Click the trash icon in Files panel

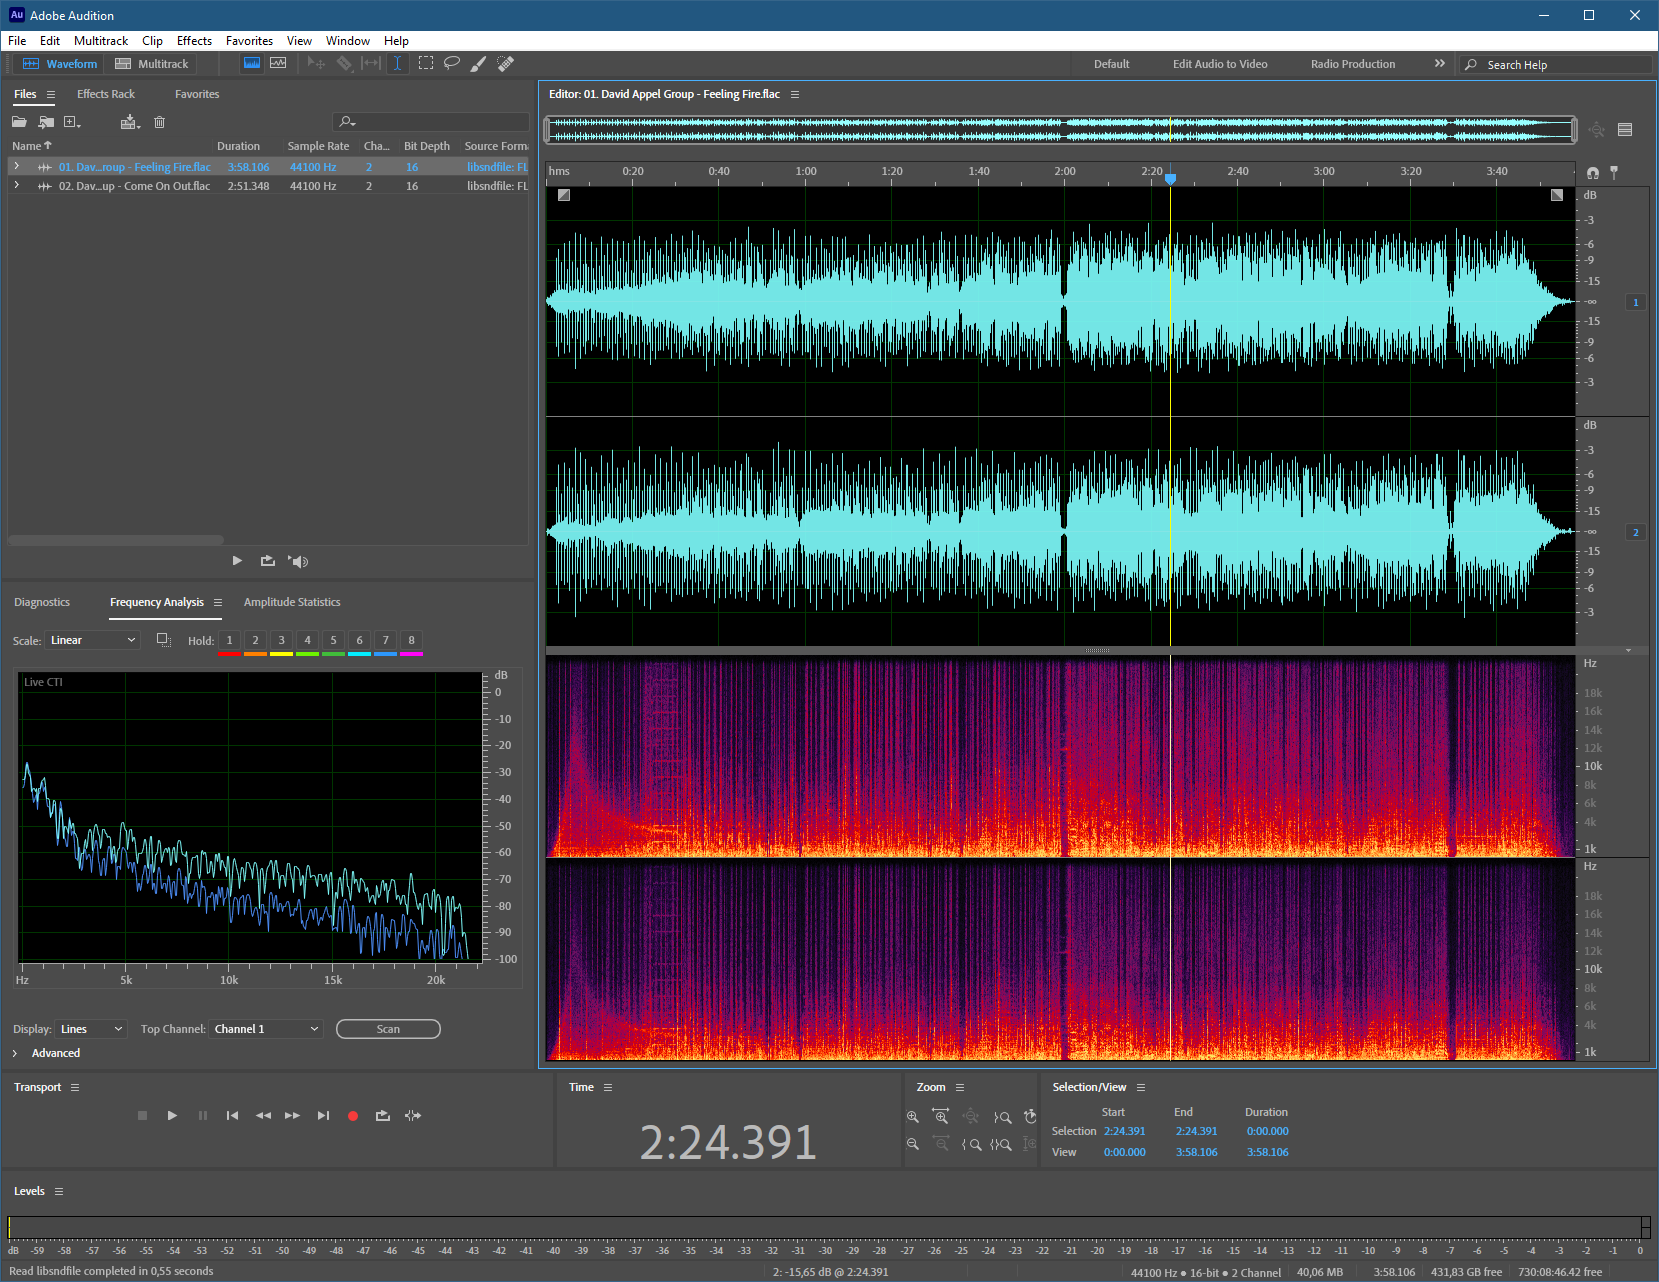[x=159, y=122]
